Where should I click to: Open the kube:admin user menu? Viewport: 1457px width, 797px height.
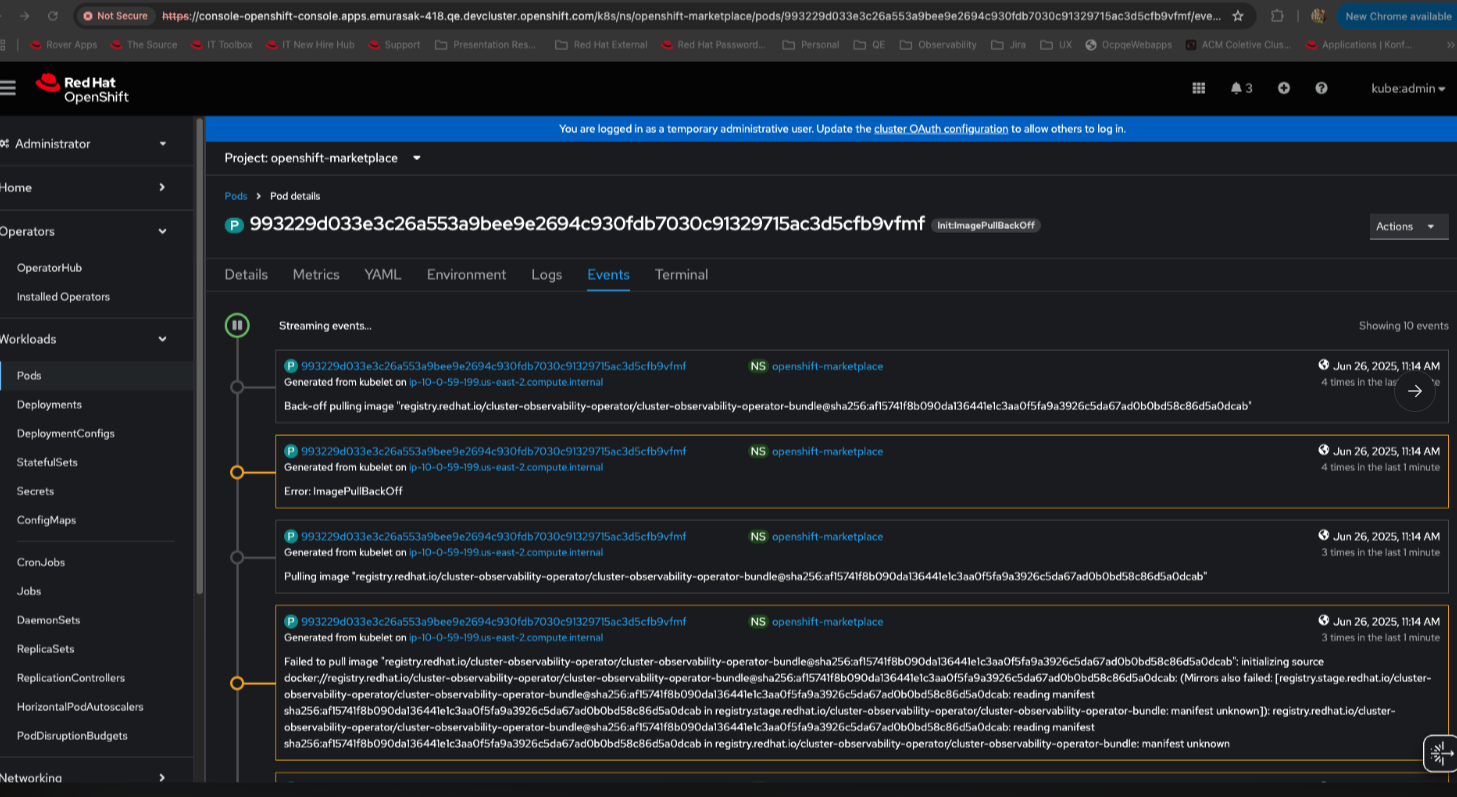[x=1408, y=88]
